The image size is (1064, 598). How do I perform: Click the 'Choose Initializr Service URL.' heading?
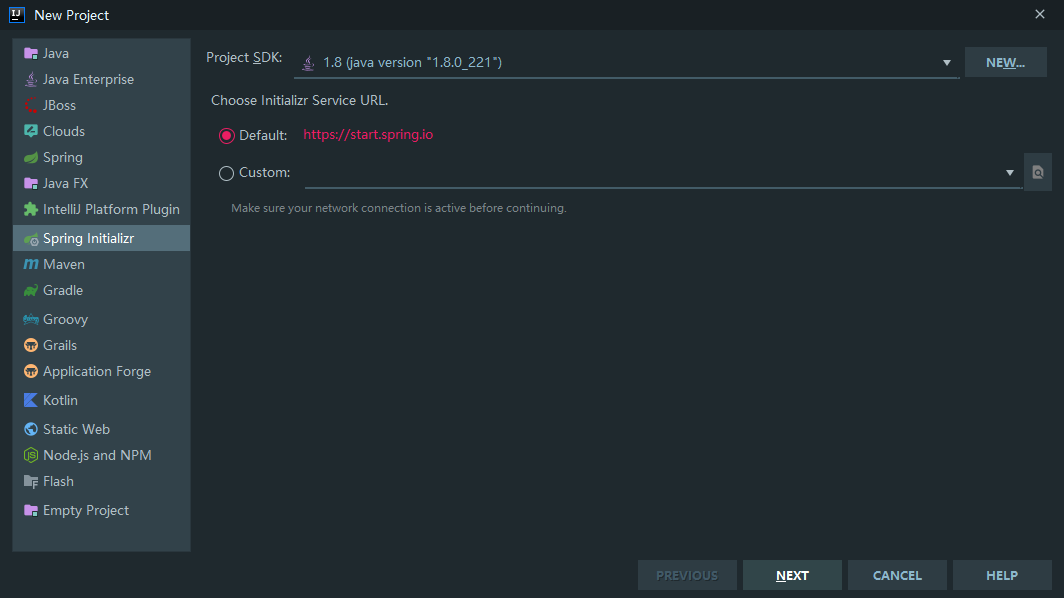pos(299,100)
